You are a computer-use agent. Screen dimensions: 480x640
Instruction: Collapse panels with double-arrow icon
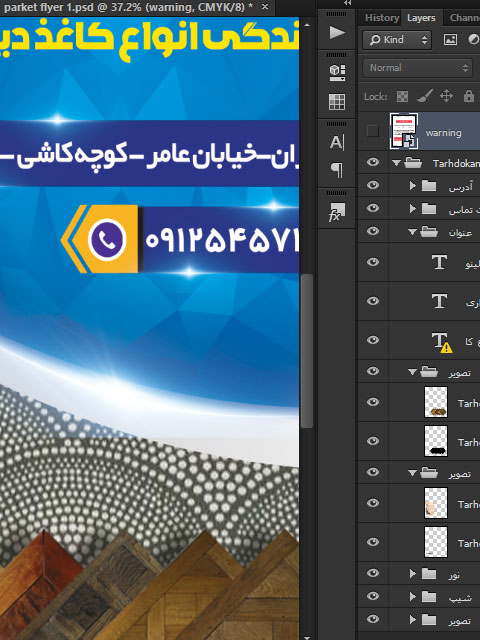pyautogui.click(x=347, y=3)
